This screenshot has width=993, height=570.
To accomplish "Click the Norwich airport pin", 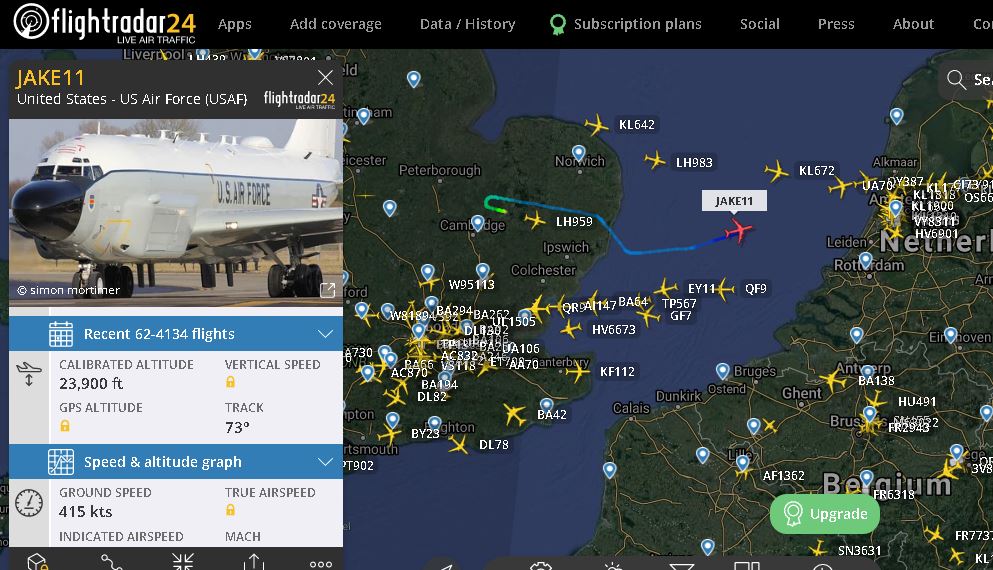I will pyautogui.click(x=579, y=153).
